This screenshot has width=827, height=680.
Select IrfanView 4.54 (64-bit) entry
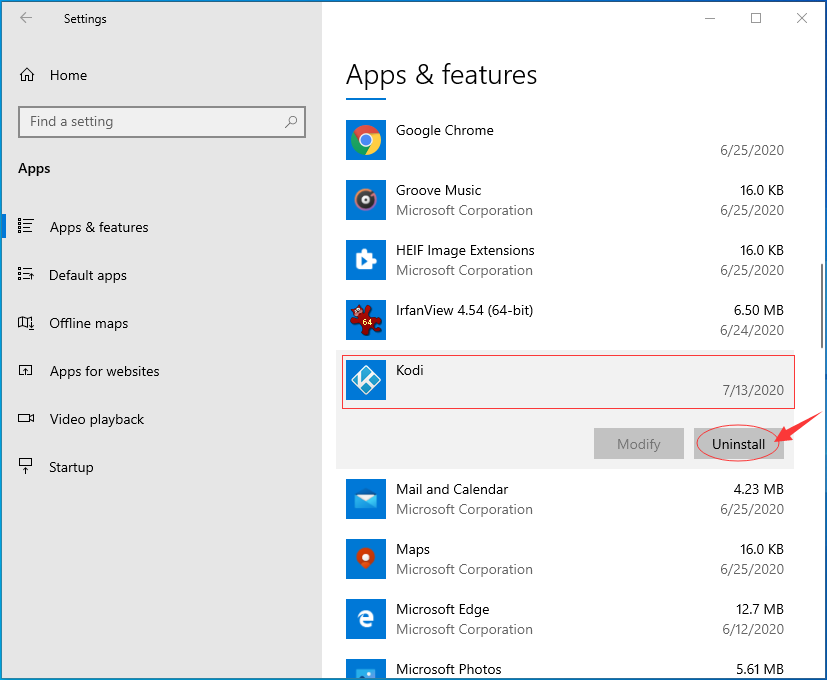pyautogui.click(x=465, y=310)
